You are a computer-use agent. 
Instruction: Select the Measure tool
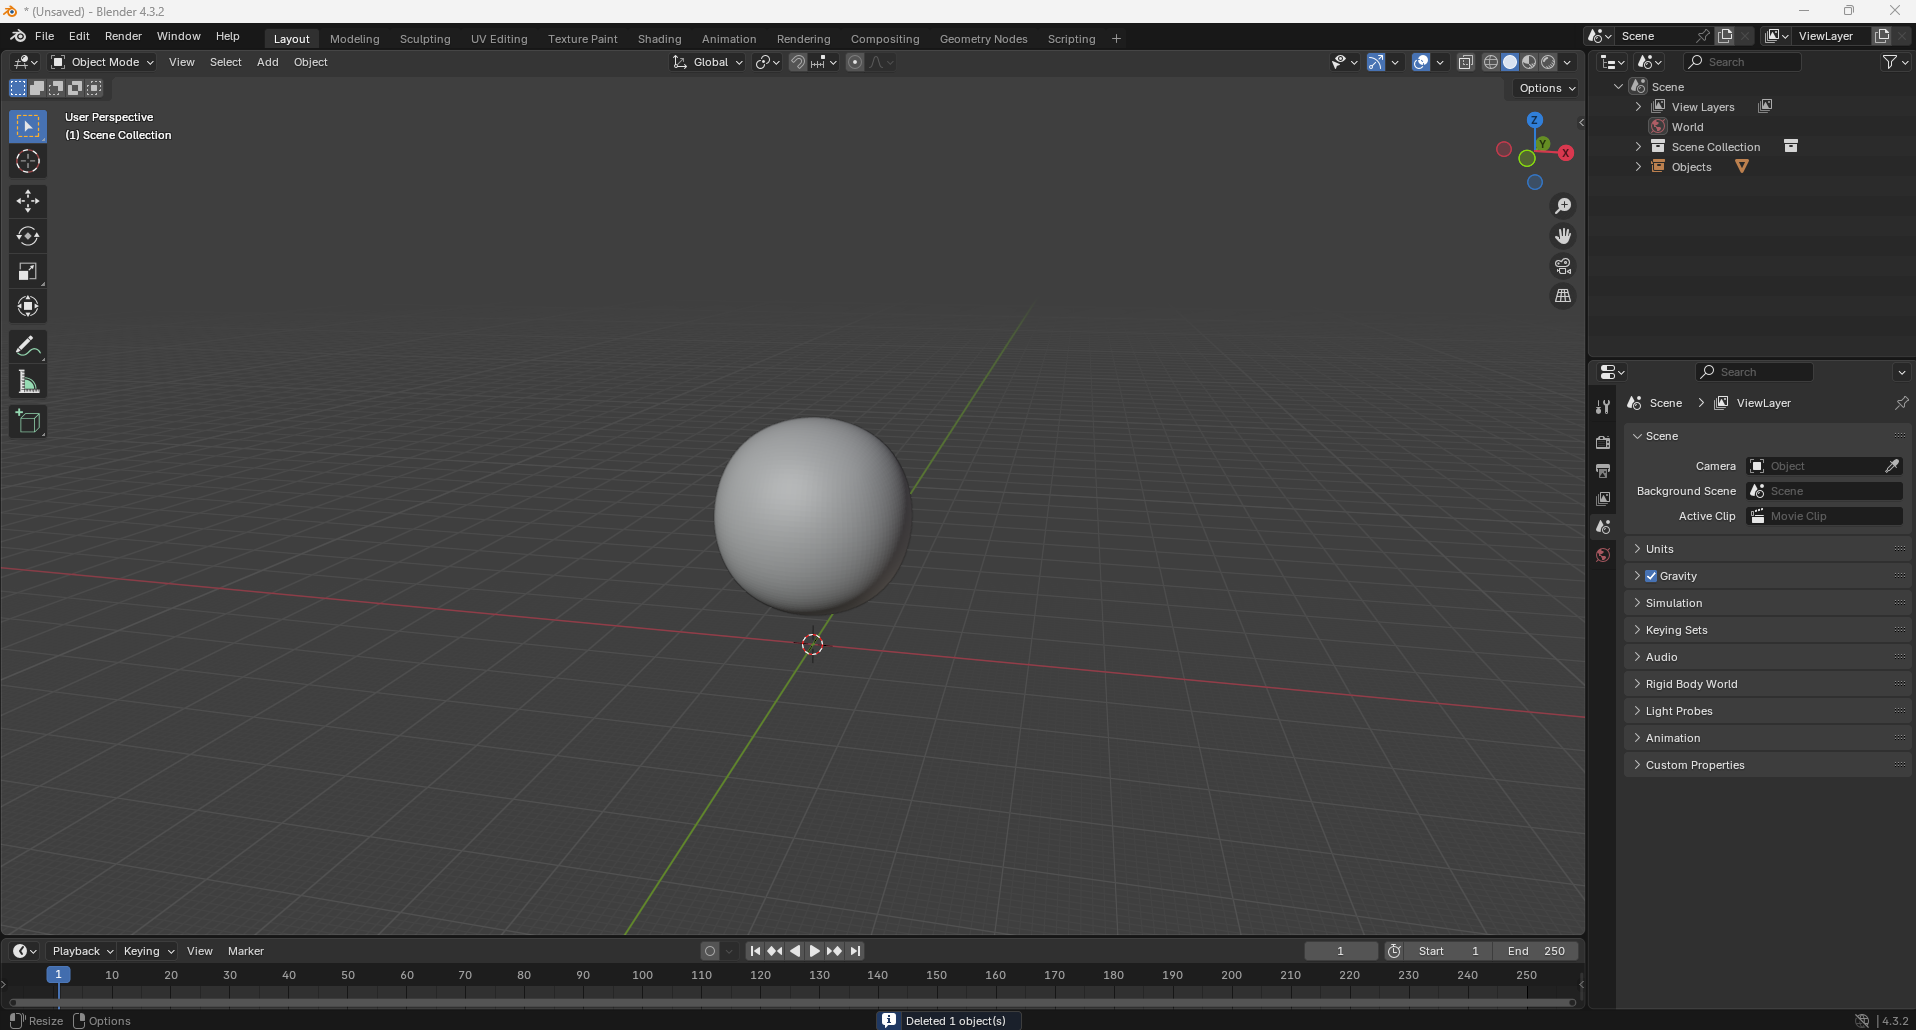[x=27, y=381]
